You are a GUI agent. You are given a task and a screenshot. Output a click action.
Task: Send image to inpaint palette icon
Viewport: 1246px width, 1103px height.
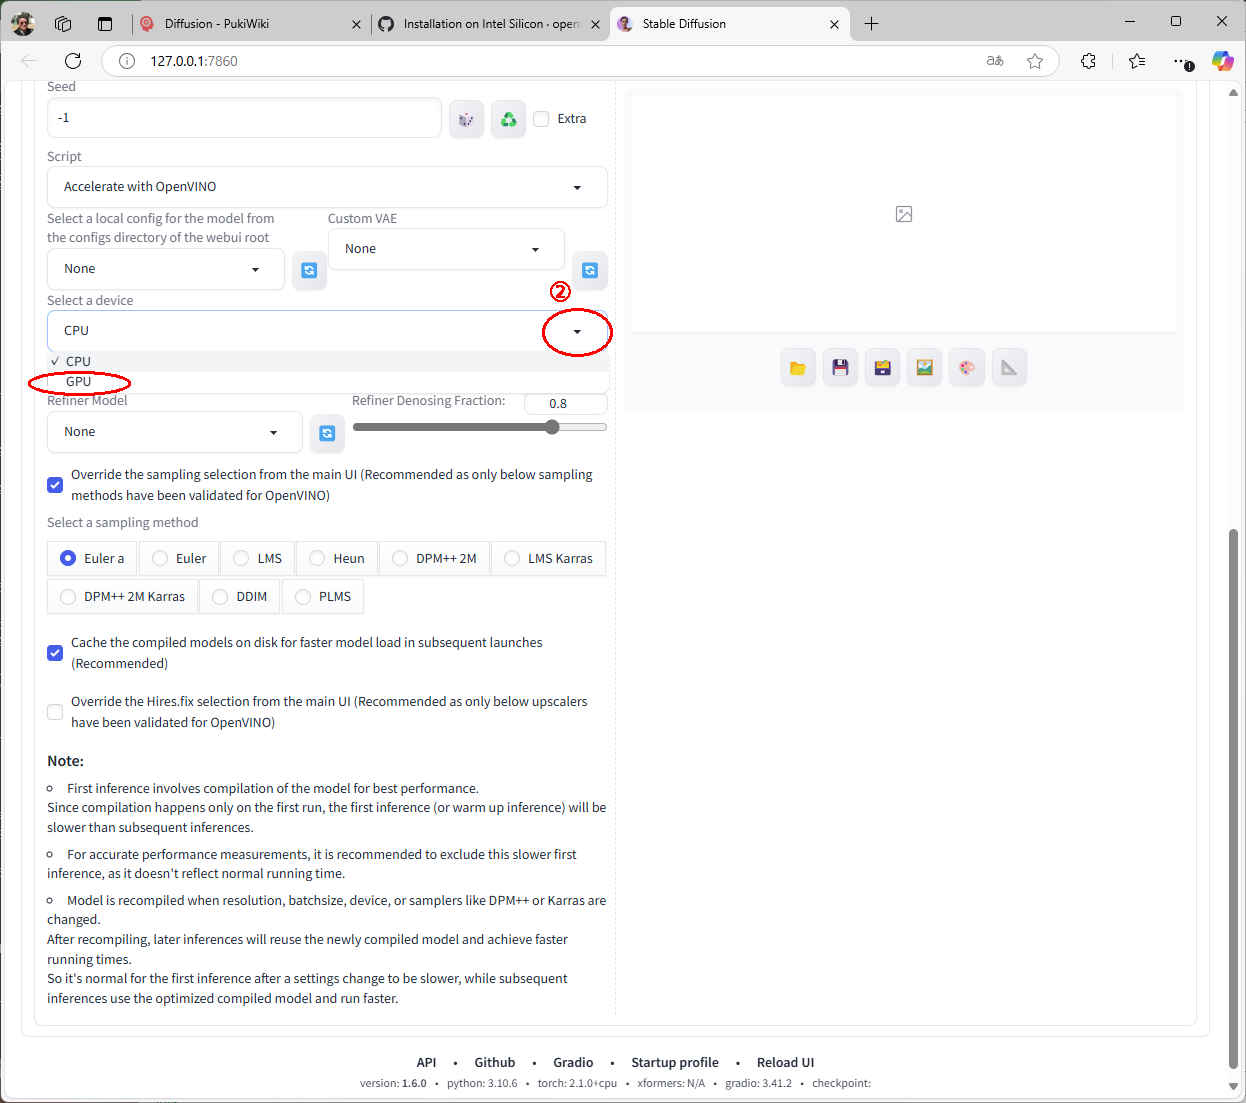[x=967, y=368]
